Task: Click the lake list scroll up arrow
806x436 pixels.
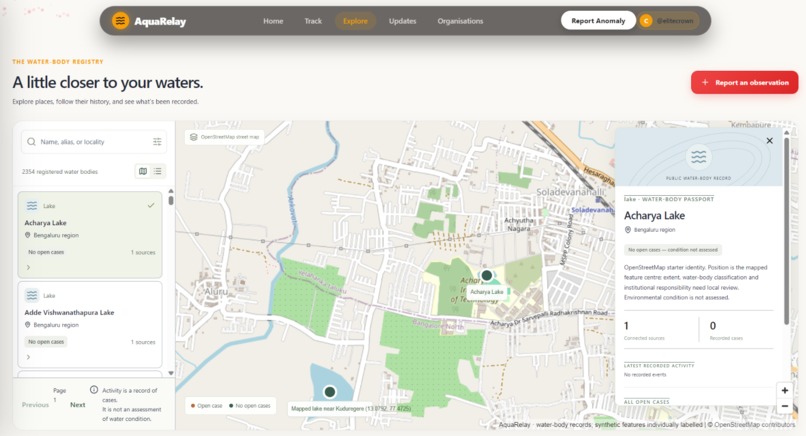Action: (x=171, y=191)
